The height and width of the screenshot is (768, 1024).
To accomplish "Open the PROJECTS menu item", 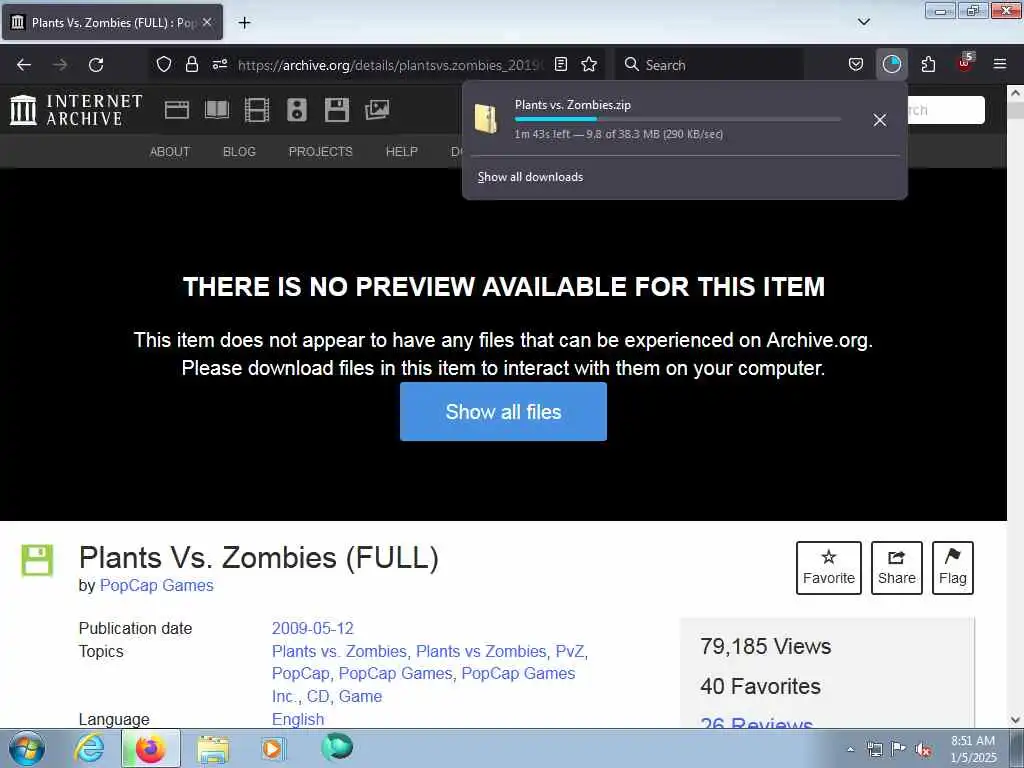I will (321, 152).
